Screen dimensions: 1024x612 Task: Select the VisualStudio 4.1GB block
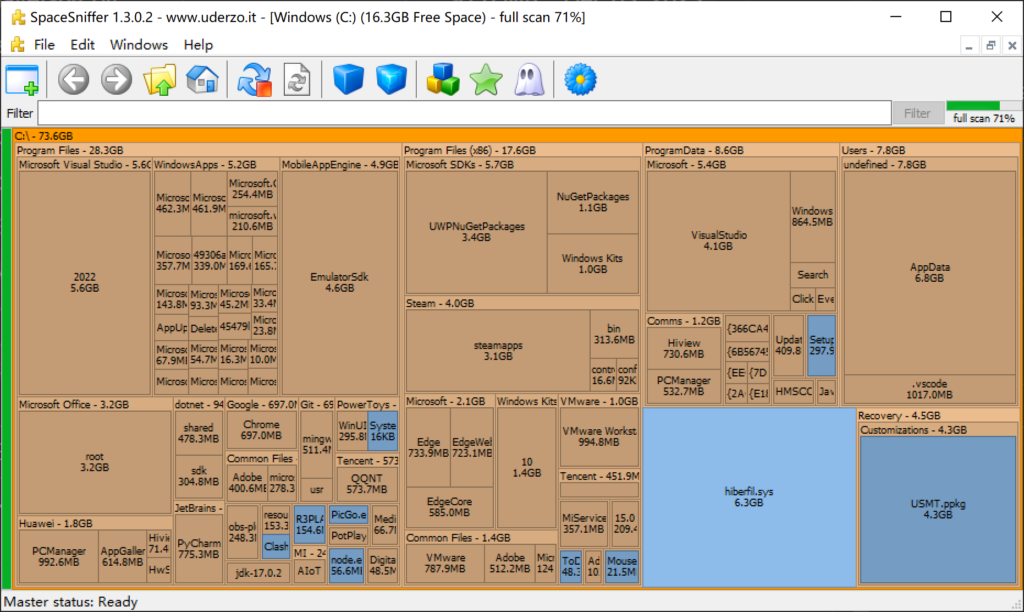pyautogui.click(x=718, y=240)
